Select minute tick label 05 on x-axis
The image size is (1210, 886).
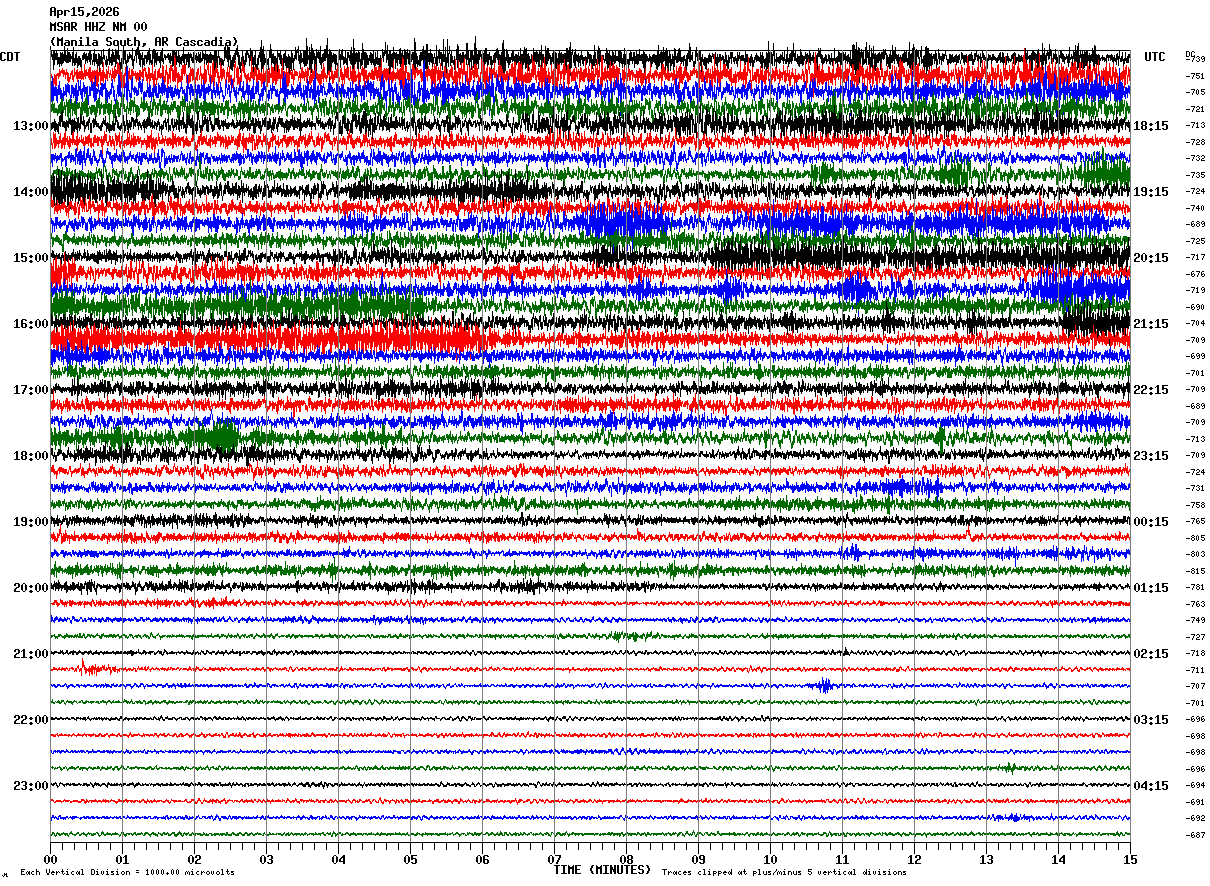[x=410, y=859]
